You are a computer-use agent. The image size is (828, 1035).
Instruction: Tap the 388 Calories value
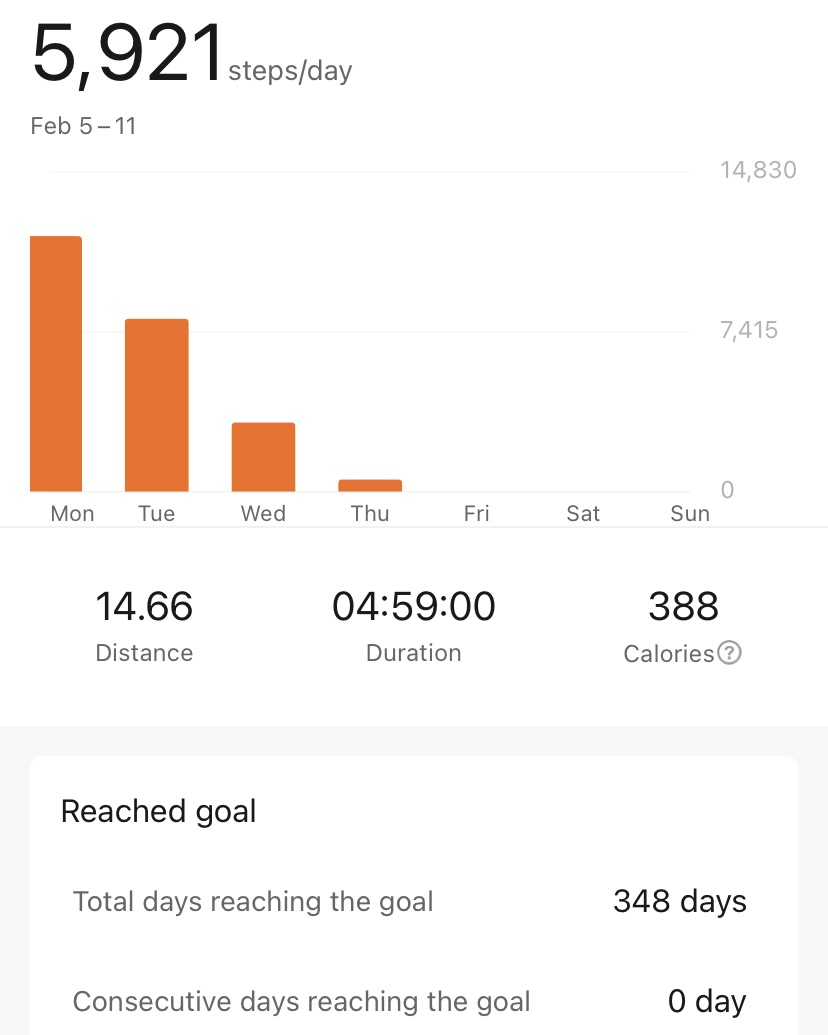pyautogui.click(x=683, y=606)
